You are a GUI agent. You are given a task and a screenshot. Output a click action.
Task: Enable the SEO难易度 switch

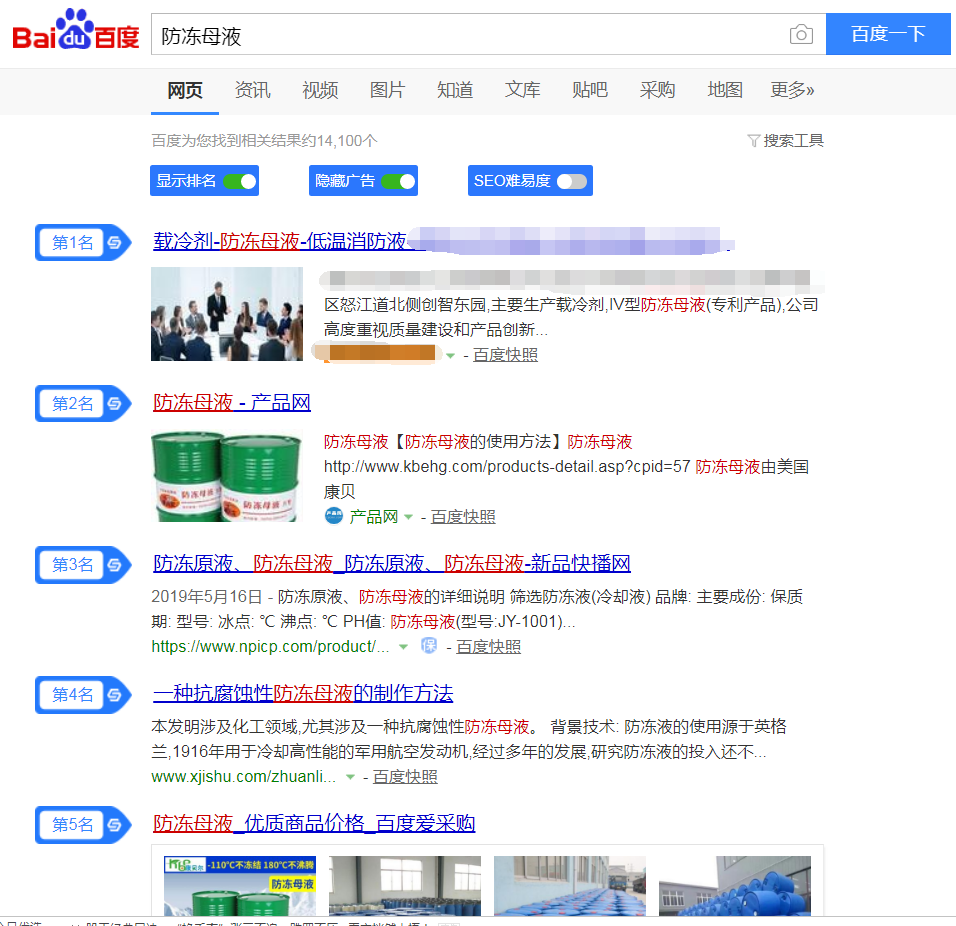point(572,181)
